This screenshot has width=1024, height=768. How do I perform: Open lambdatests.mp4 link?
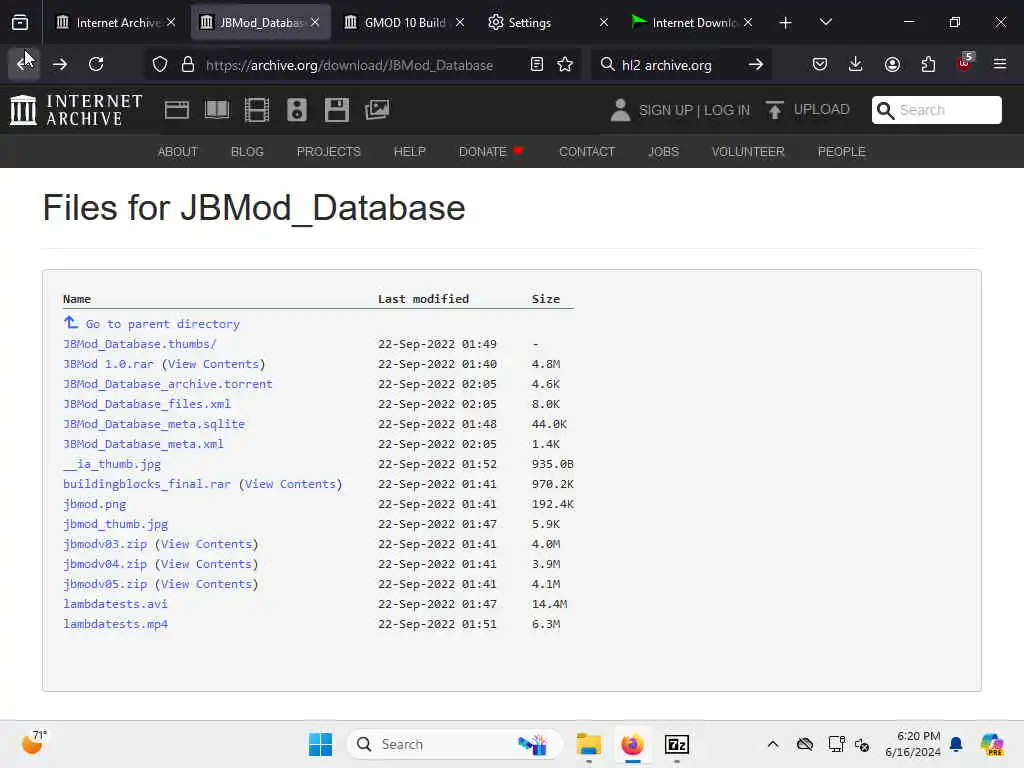[x=116, y=624]
